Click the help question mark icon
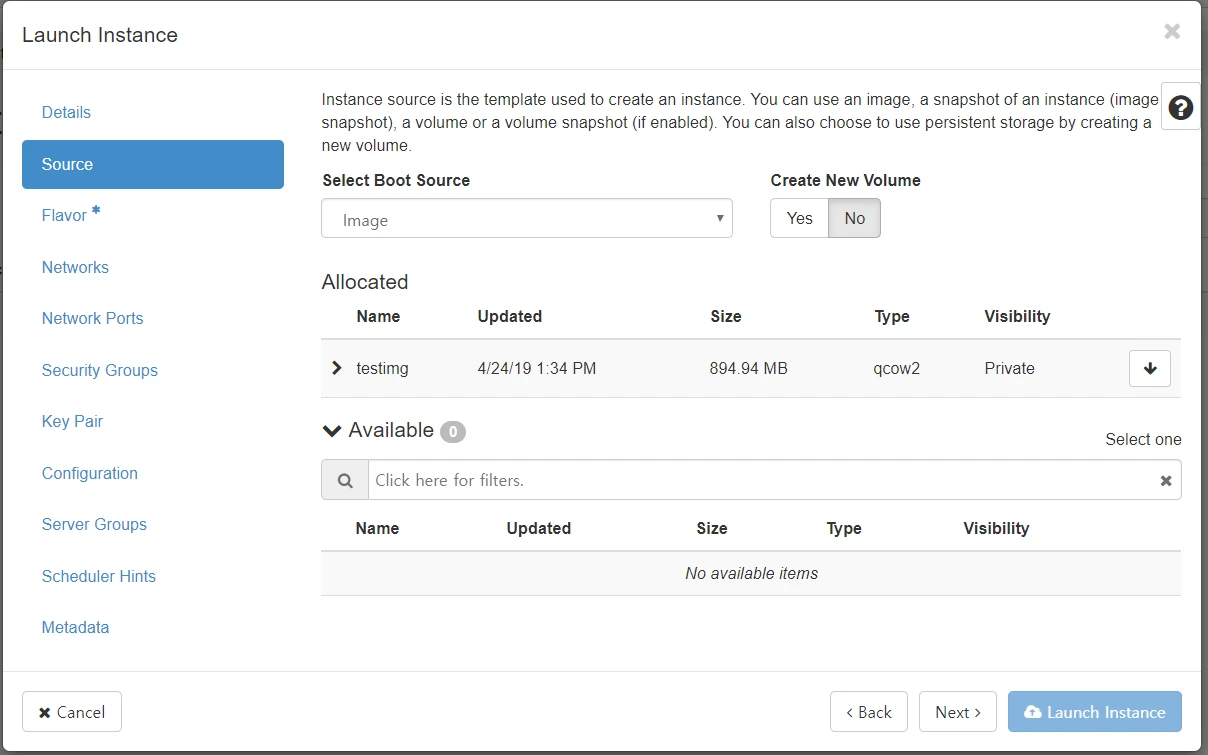Image resolution: width=1208 pixels, height=755 pixels. tap(1180, 108)
